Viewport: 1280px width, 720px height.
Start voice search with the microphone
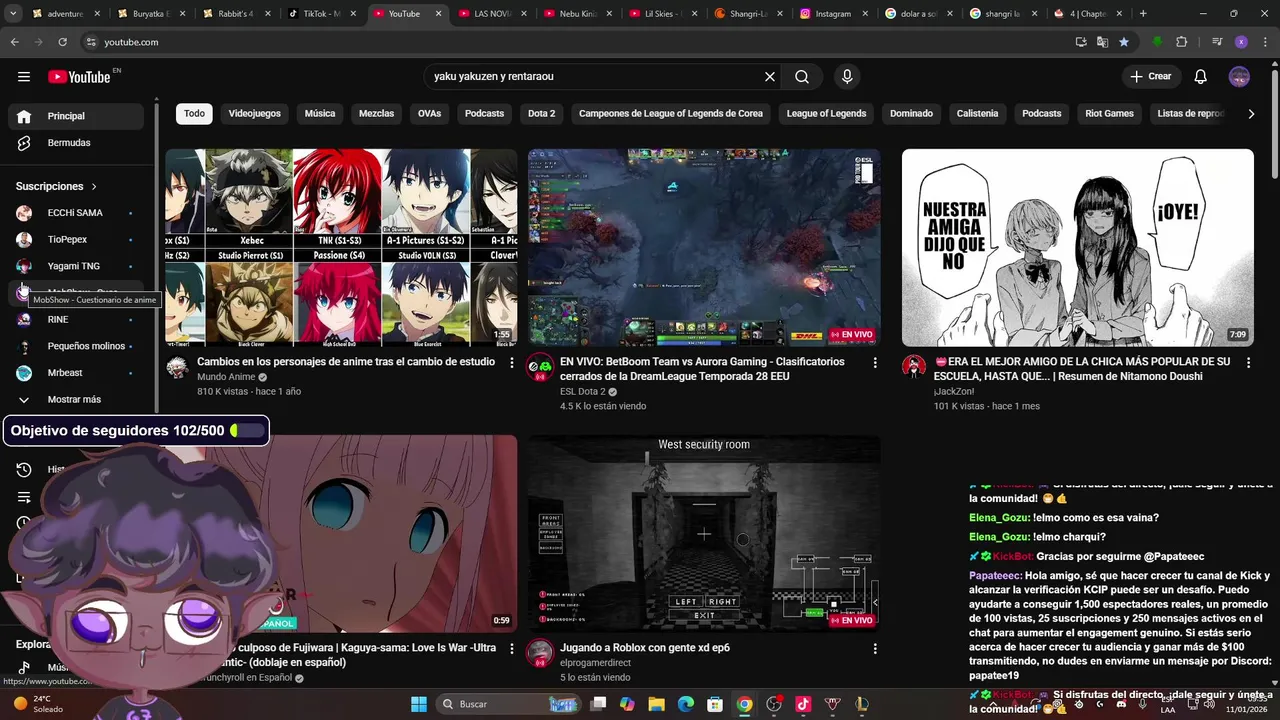coord(847,77)
